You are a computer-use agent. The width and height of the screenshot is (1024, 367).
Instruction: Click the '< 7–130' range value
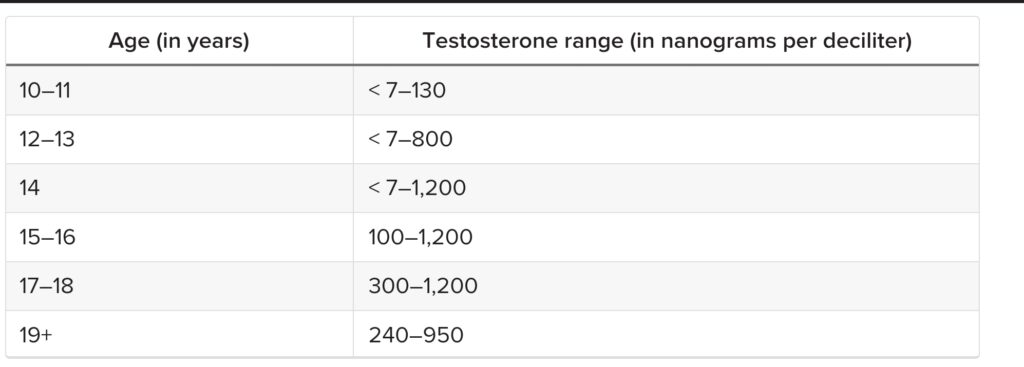point(407,90)
